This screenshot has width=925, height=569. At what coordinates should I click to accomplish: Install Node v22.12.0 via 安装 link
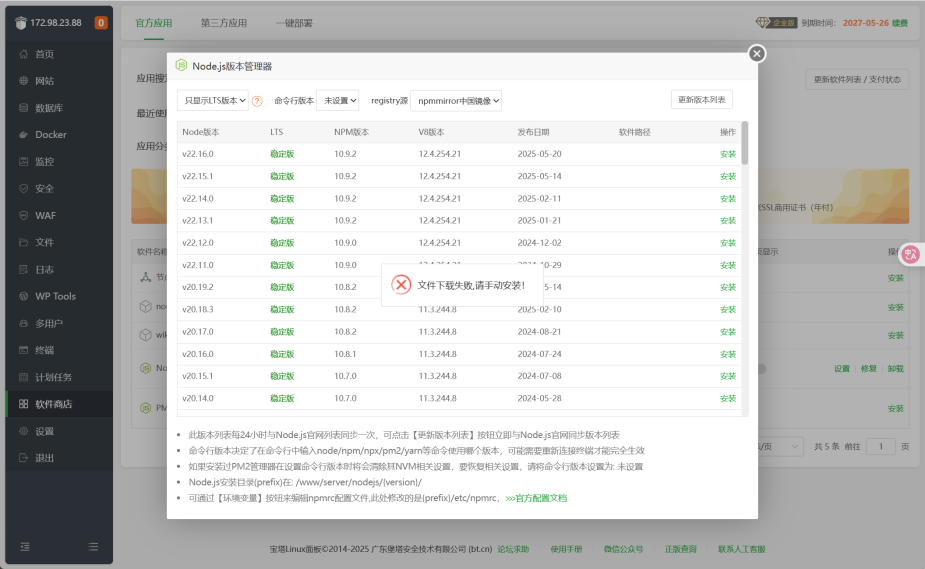(x=728, y=243)
